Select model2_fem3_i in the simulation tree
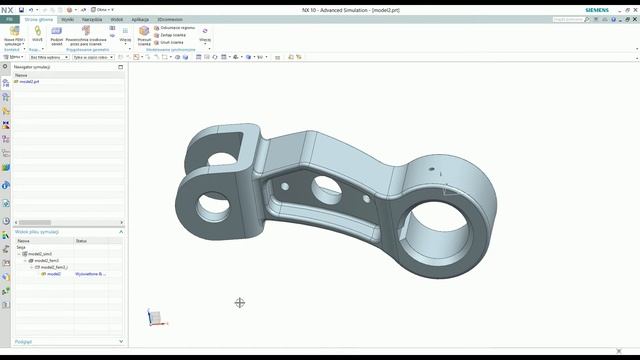 click(x=51, y=267)
